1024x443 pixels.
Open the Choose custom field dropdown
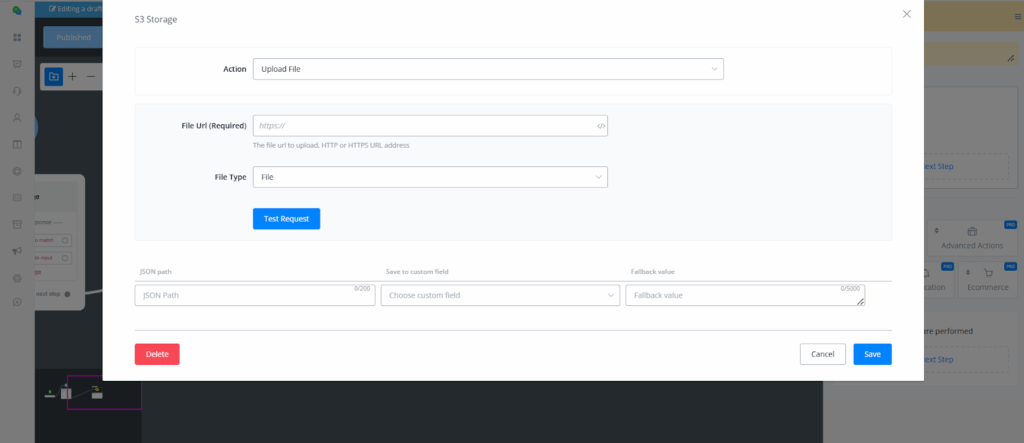[499, 295]
